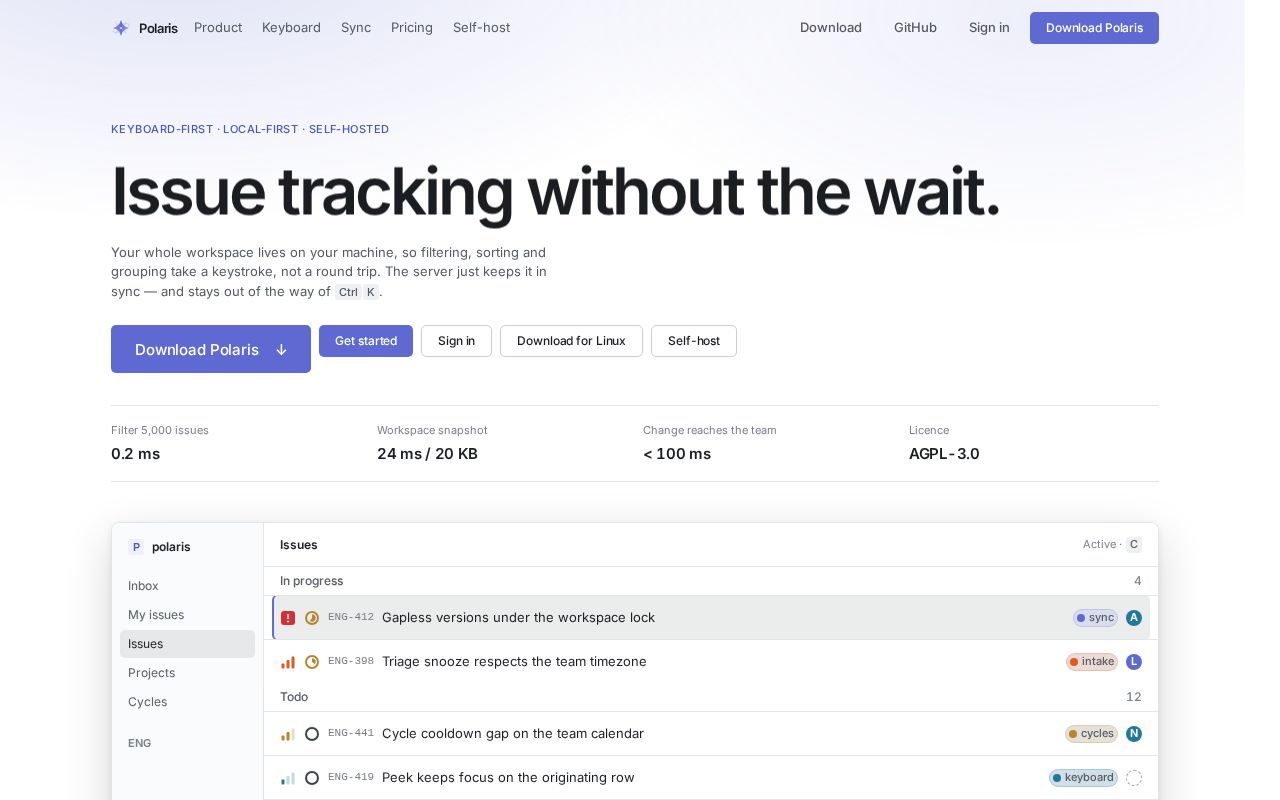Click the polaris workspace name
Screen dimensions: 1280x800
point(171,547)
